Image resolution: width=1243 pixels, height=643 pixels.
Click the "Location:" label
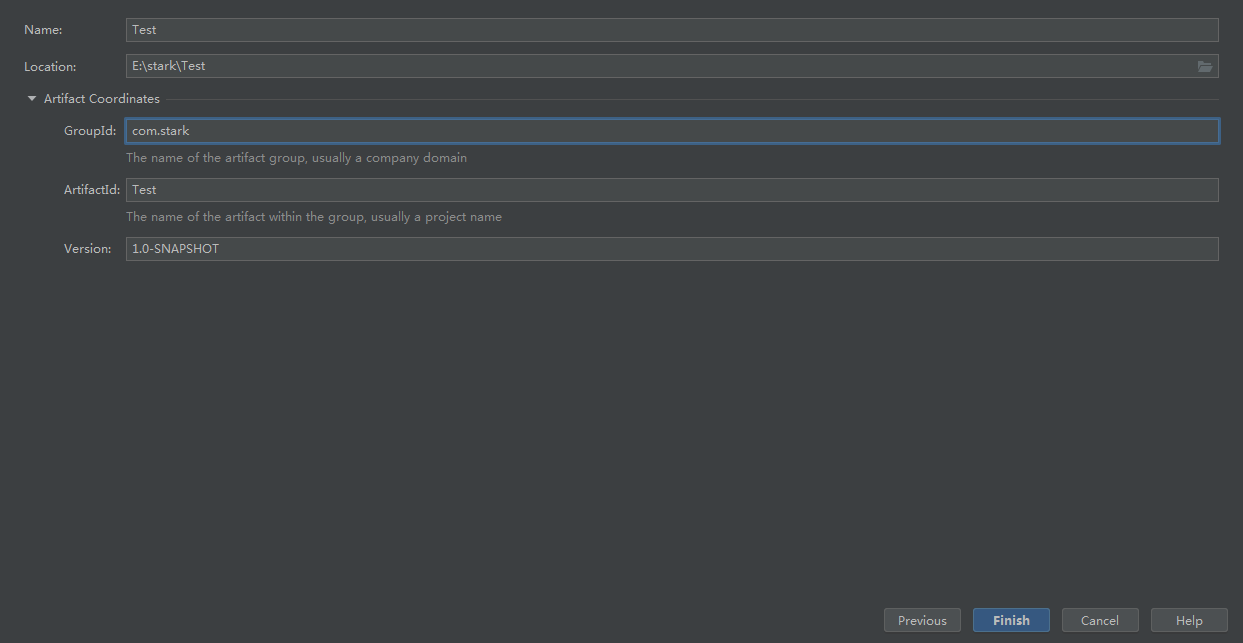tap(50, 67)
